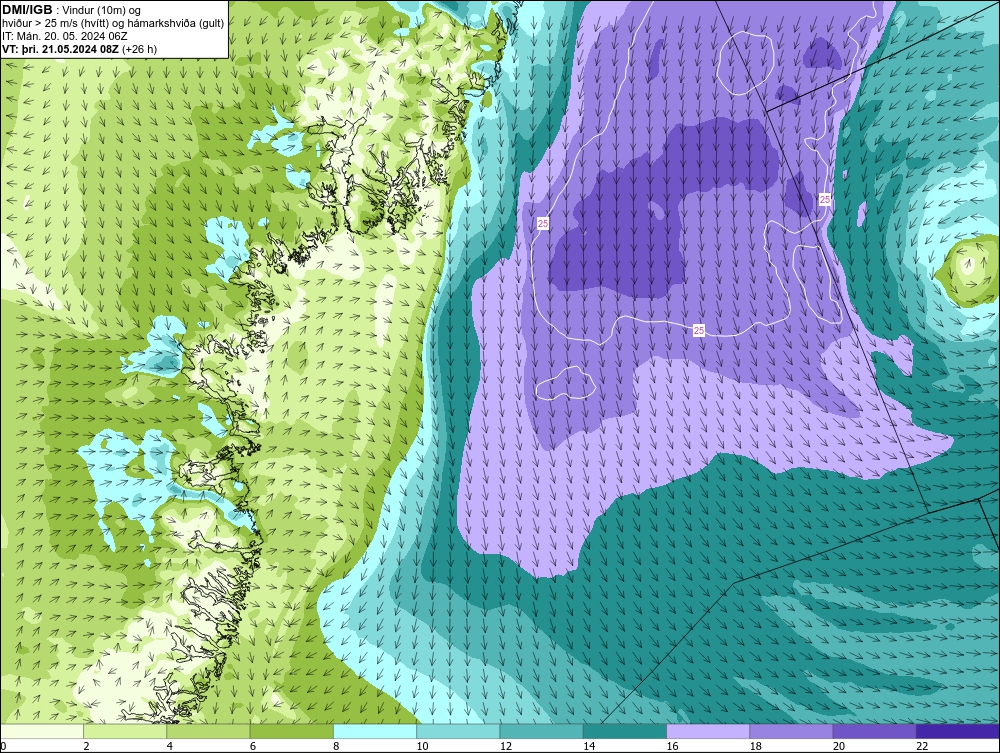Click the initial time 'IT: Mán. 20. 05. 2024 06Z'
The width and height of the screenshot is (1000, 753).
(x=64, y=36)
